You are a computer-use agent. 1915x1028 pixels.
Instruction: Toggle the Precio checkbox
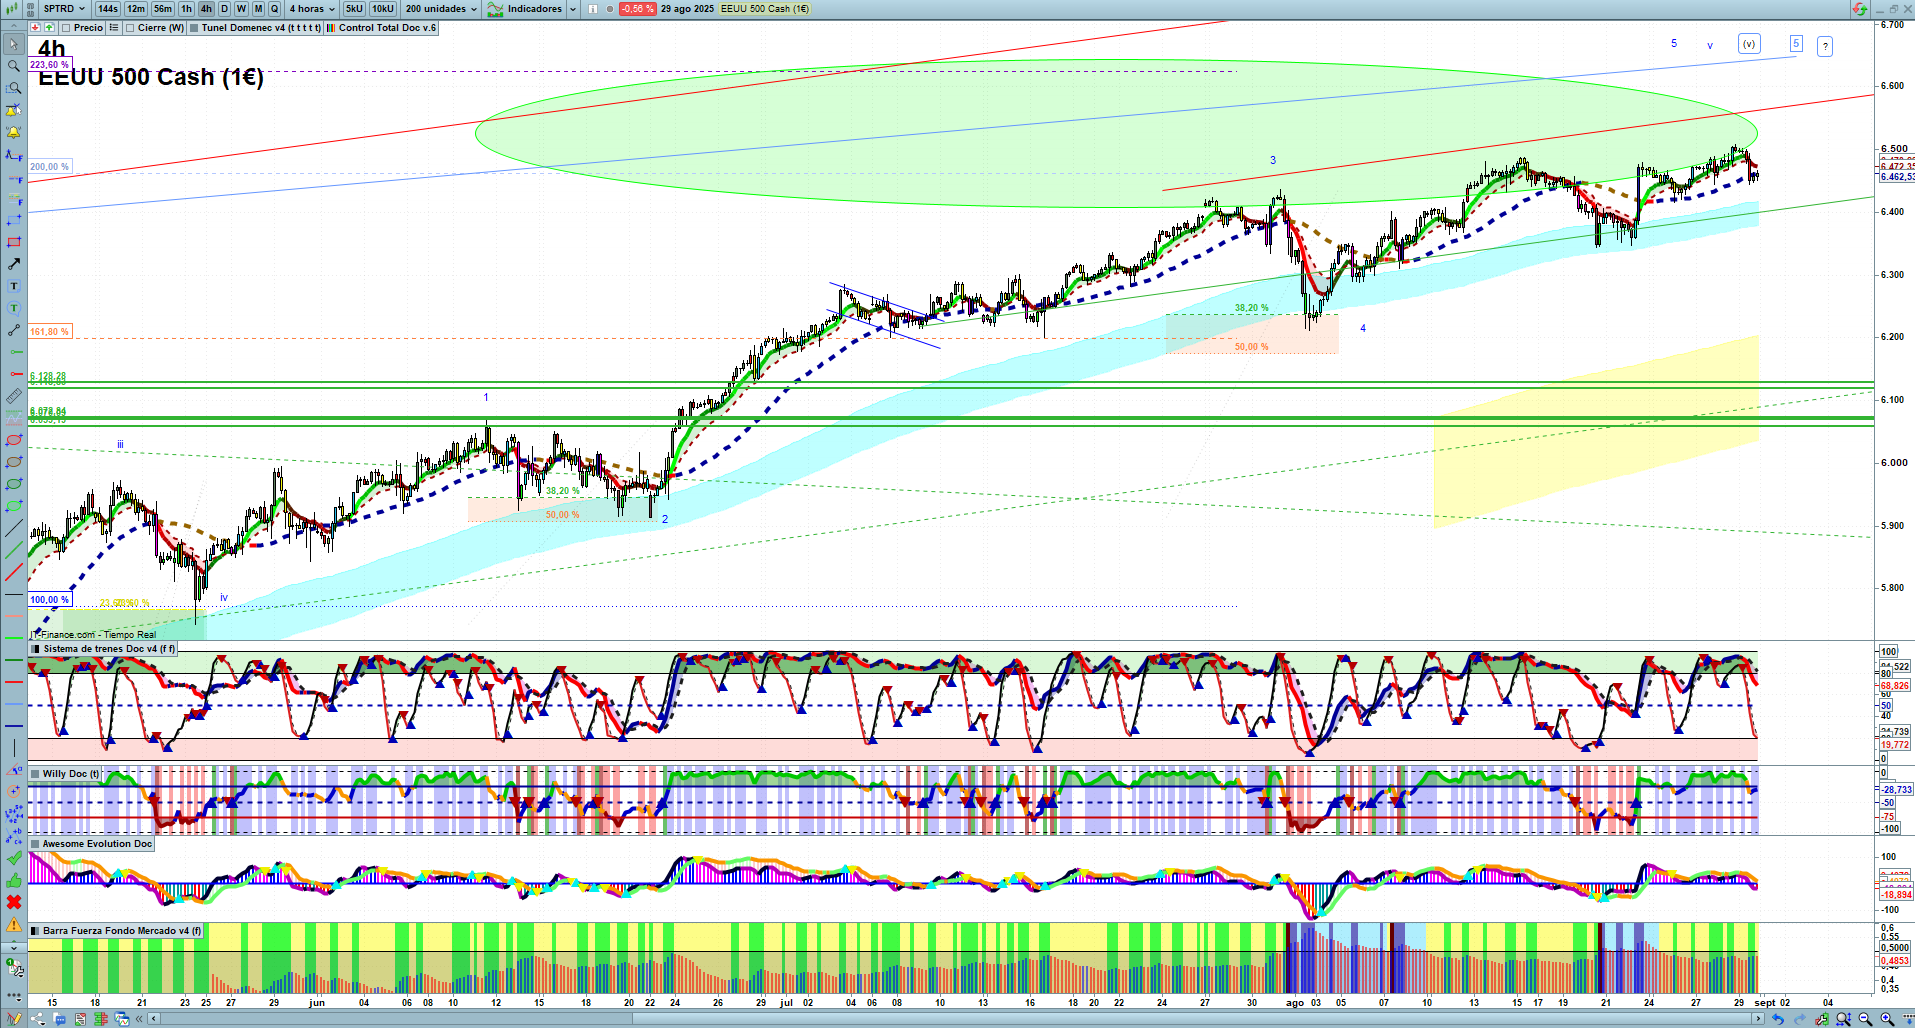64,28
